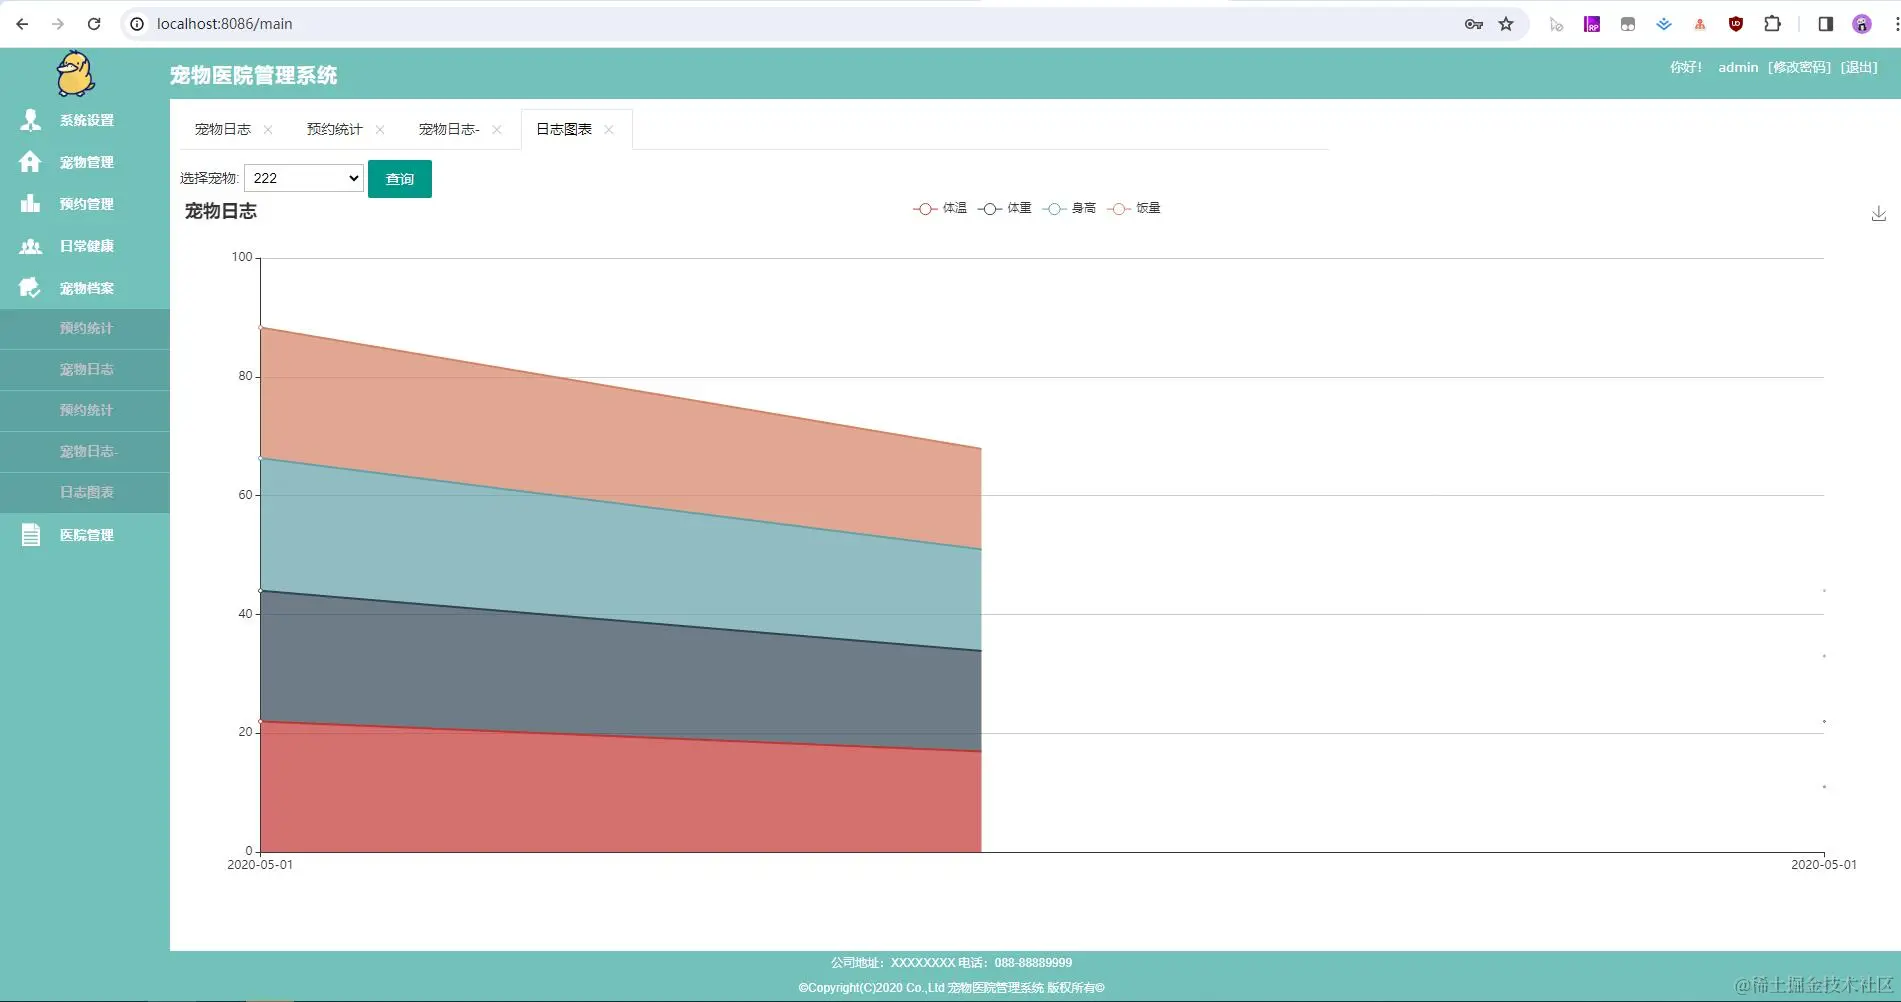Open 宠物日志- with dash in sidebar submenu
Image resolution: width=1901 pixels, height=1002 pixels.
(x=85, y=452)
